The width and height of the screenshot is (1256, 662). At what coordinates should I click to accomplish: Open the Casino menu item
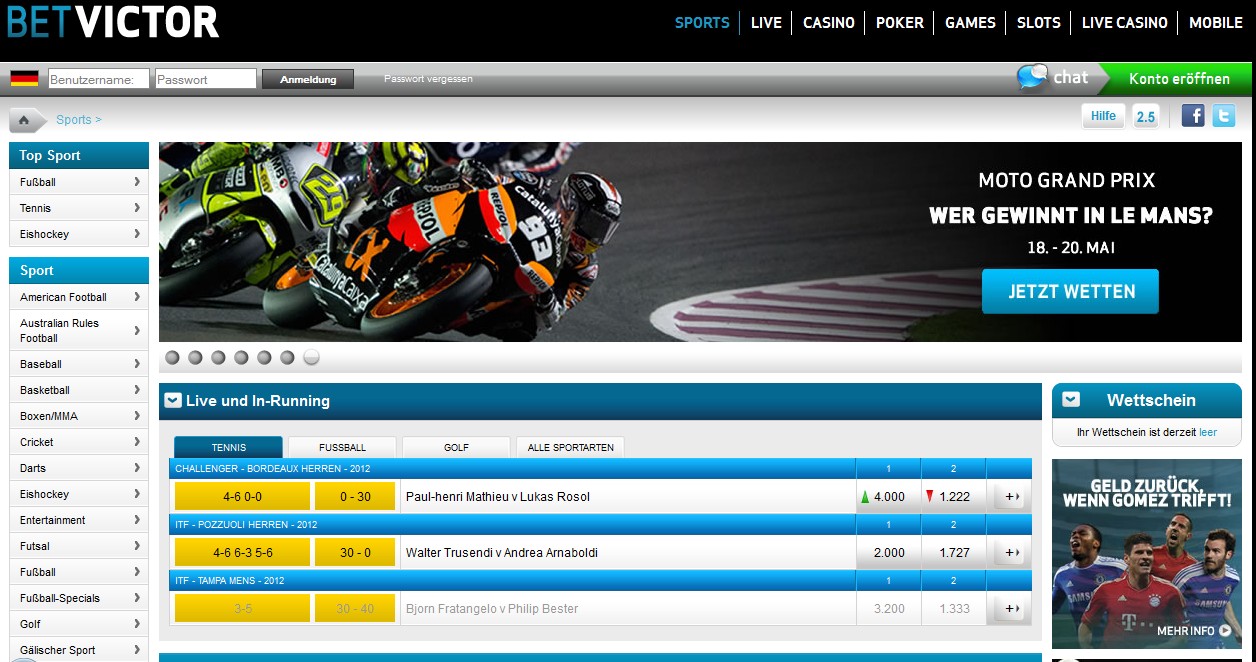(828, 23)
